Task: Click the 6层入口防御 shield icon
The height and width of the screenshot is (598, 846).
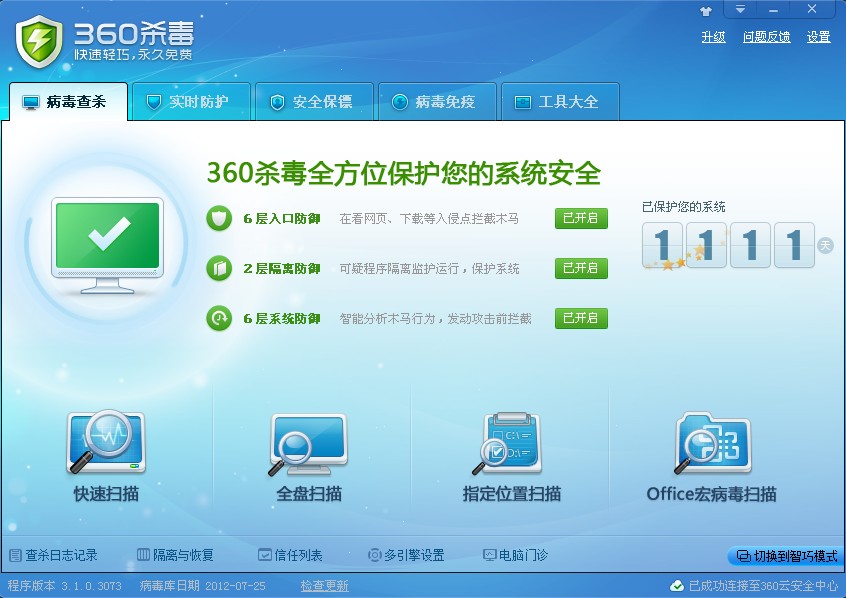Action: 219,219
